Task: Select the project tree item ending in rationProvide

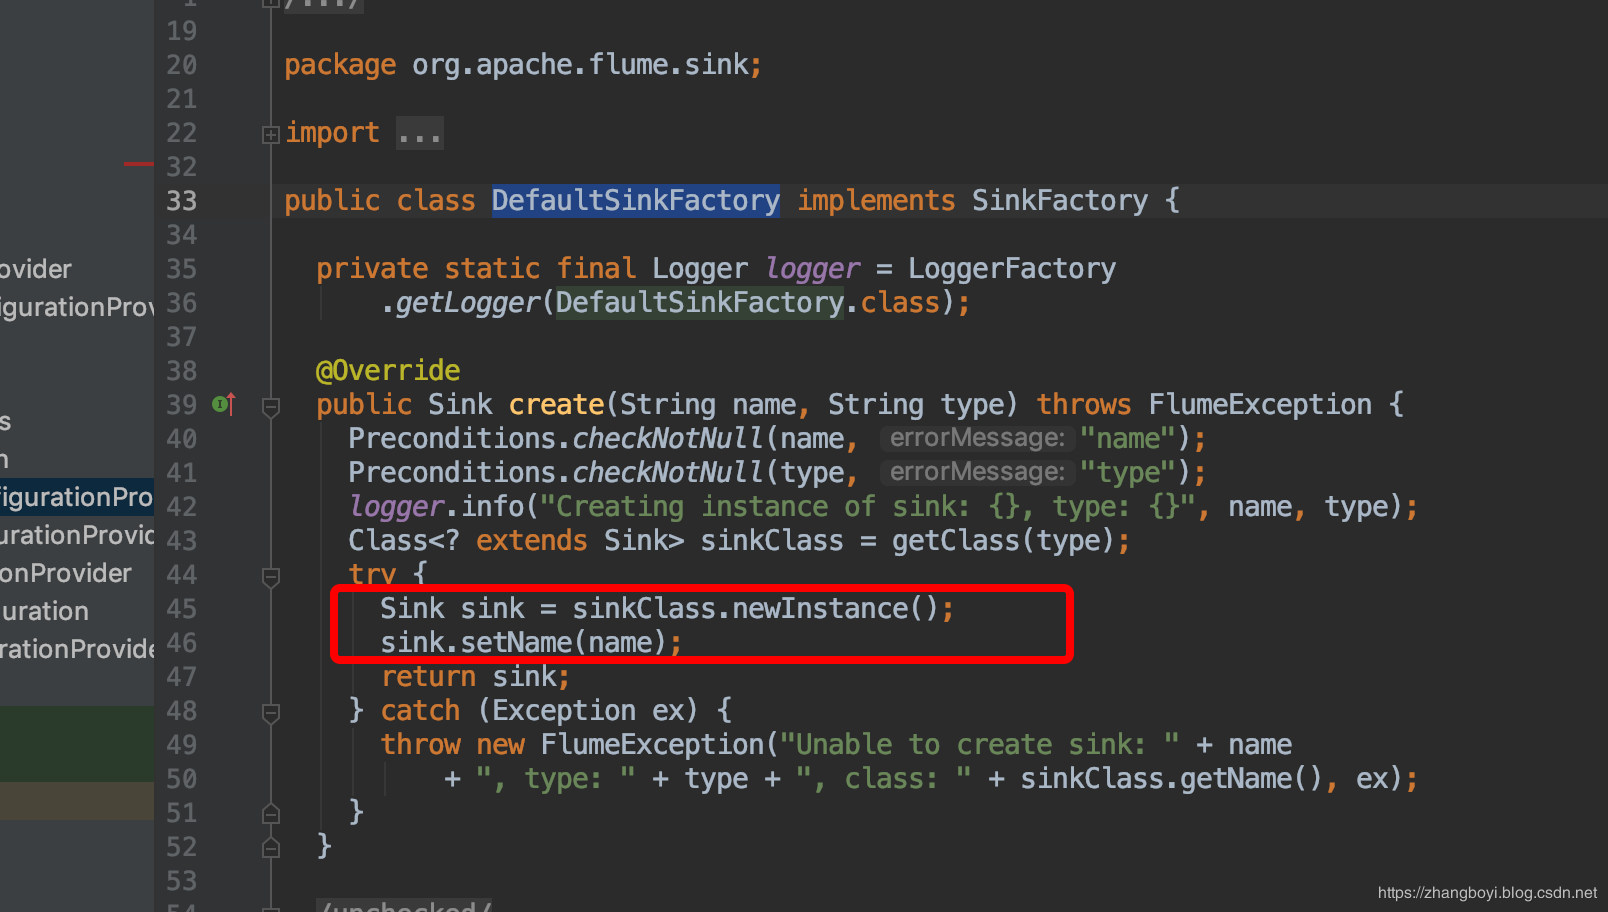Action: [77, 649]
